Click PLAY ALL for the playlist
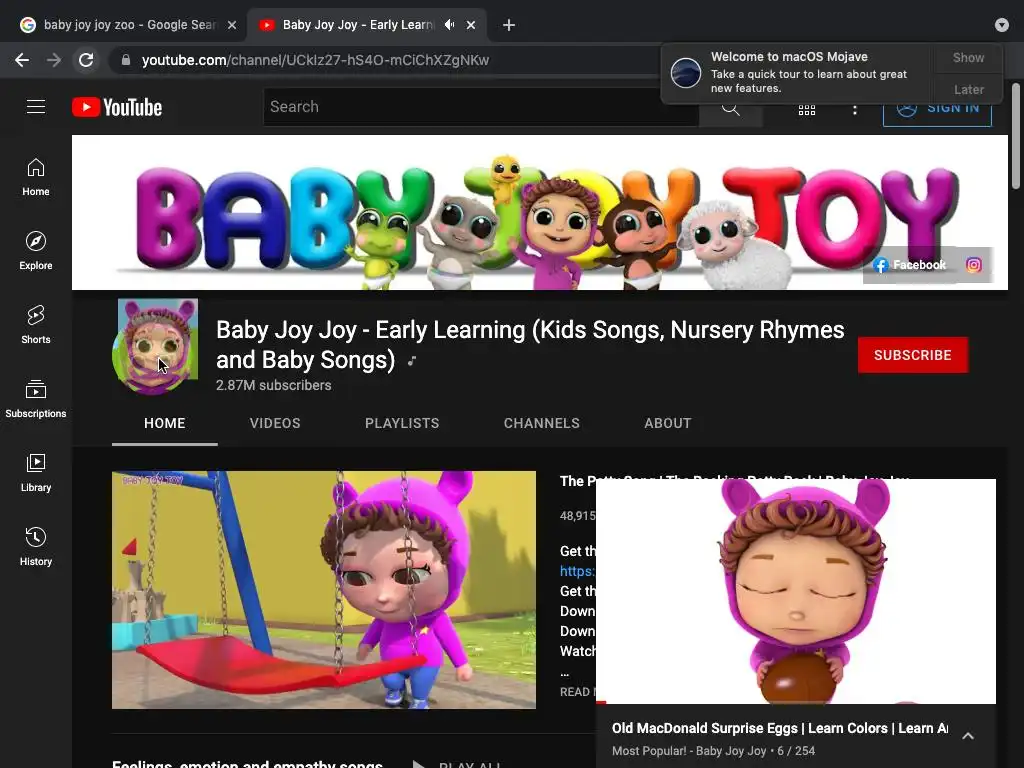This screenshot has width=1024, height=768. (457, 763)
